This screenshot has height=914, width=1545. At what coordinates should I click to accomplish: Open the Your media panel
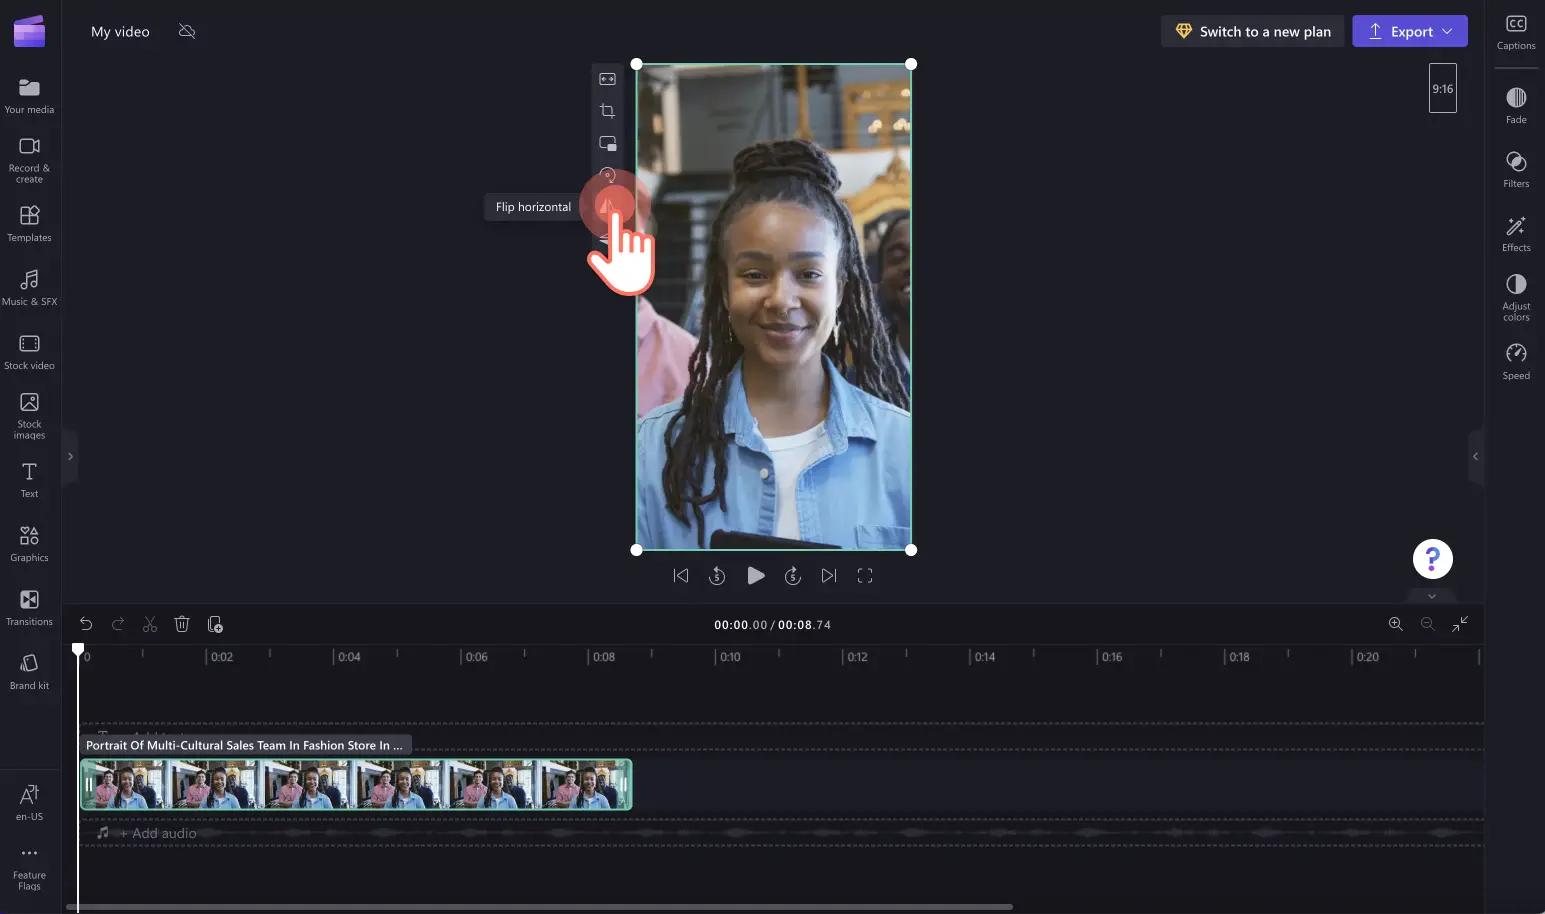pos(29,96)
